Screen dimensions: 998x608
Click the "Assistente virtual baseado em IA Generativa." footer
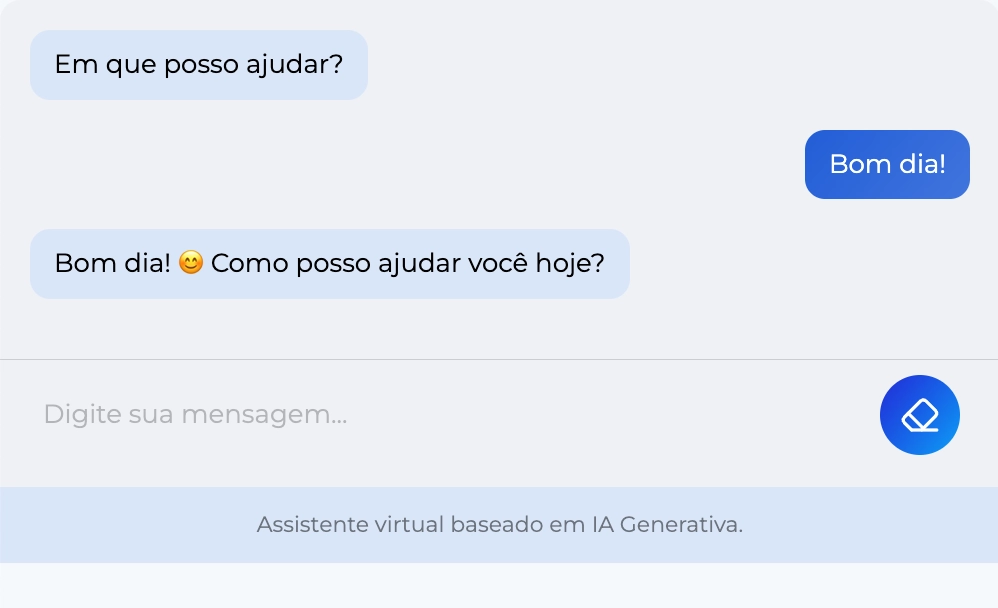[499, 524]
